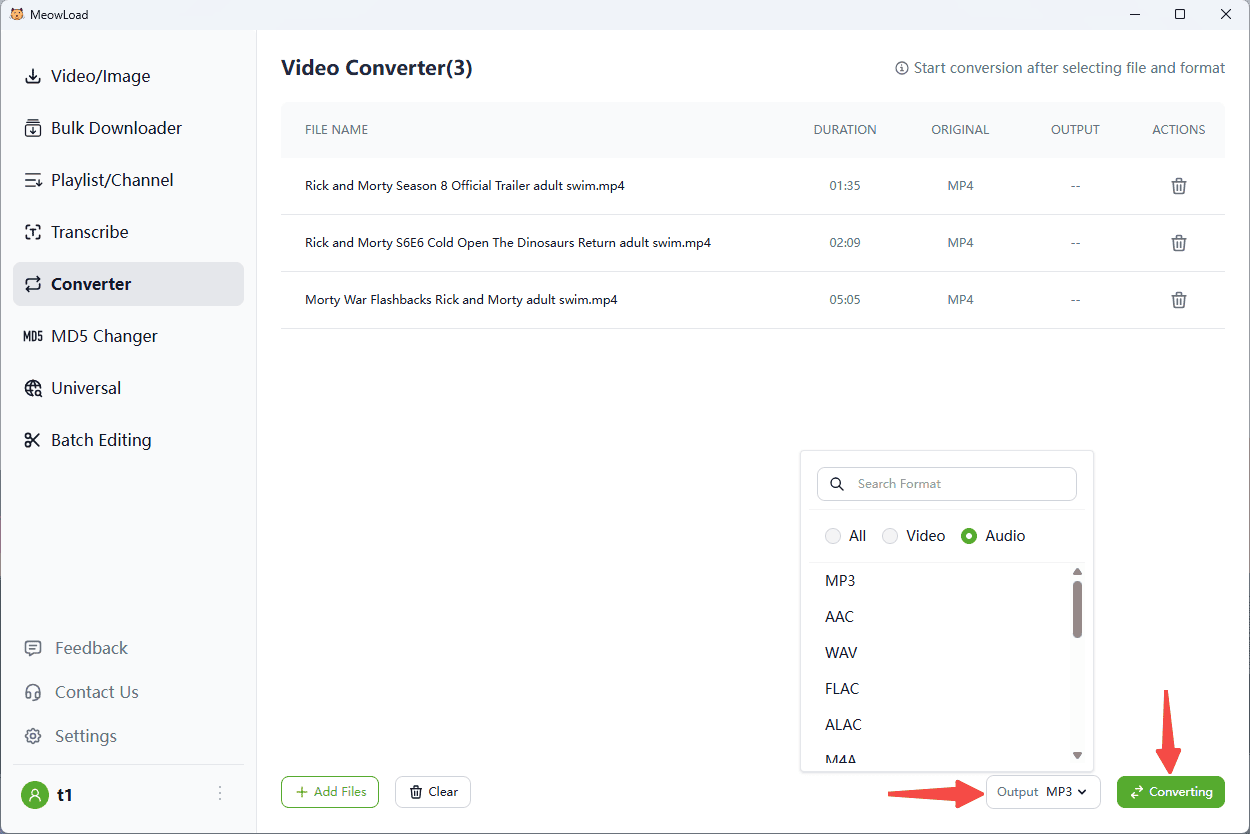The image size is (1250, 834).
Task: Click the format list scrollbar down arrow
Action: point(1077,755)
